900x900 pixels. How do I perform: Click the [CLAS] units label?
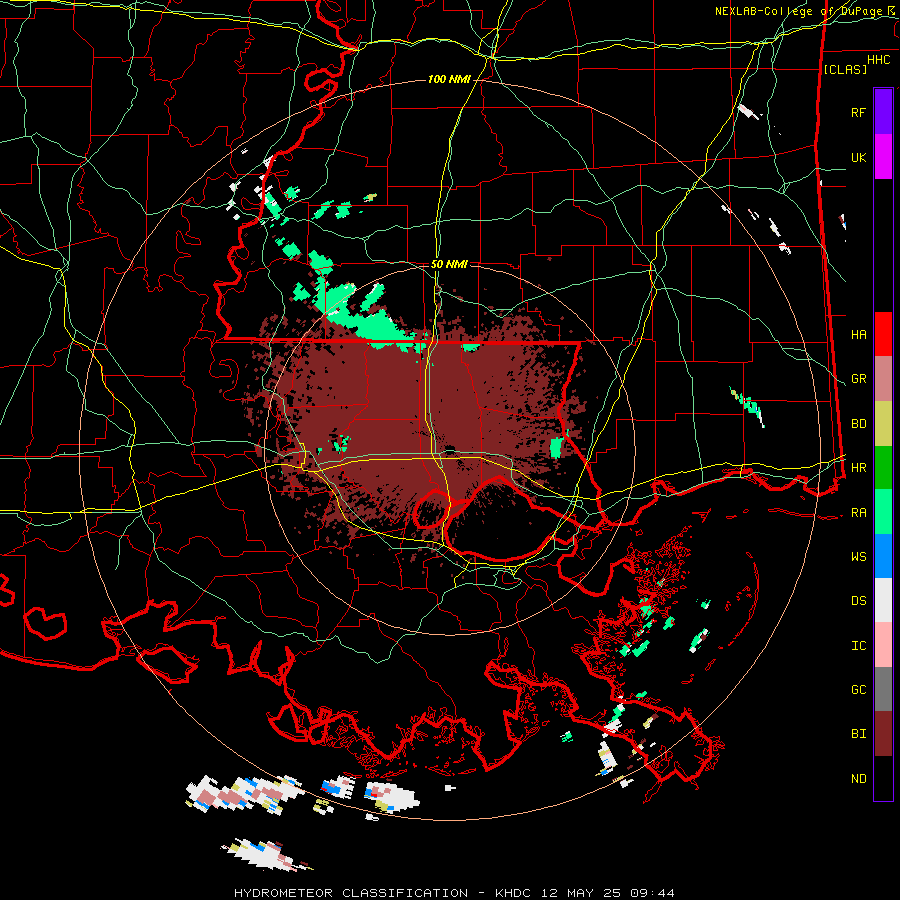tap(845, 69)
